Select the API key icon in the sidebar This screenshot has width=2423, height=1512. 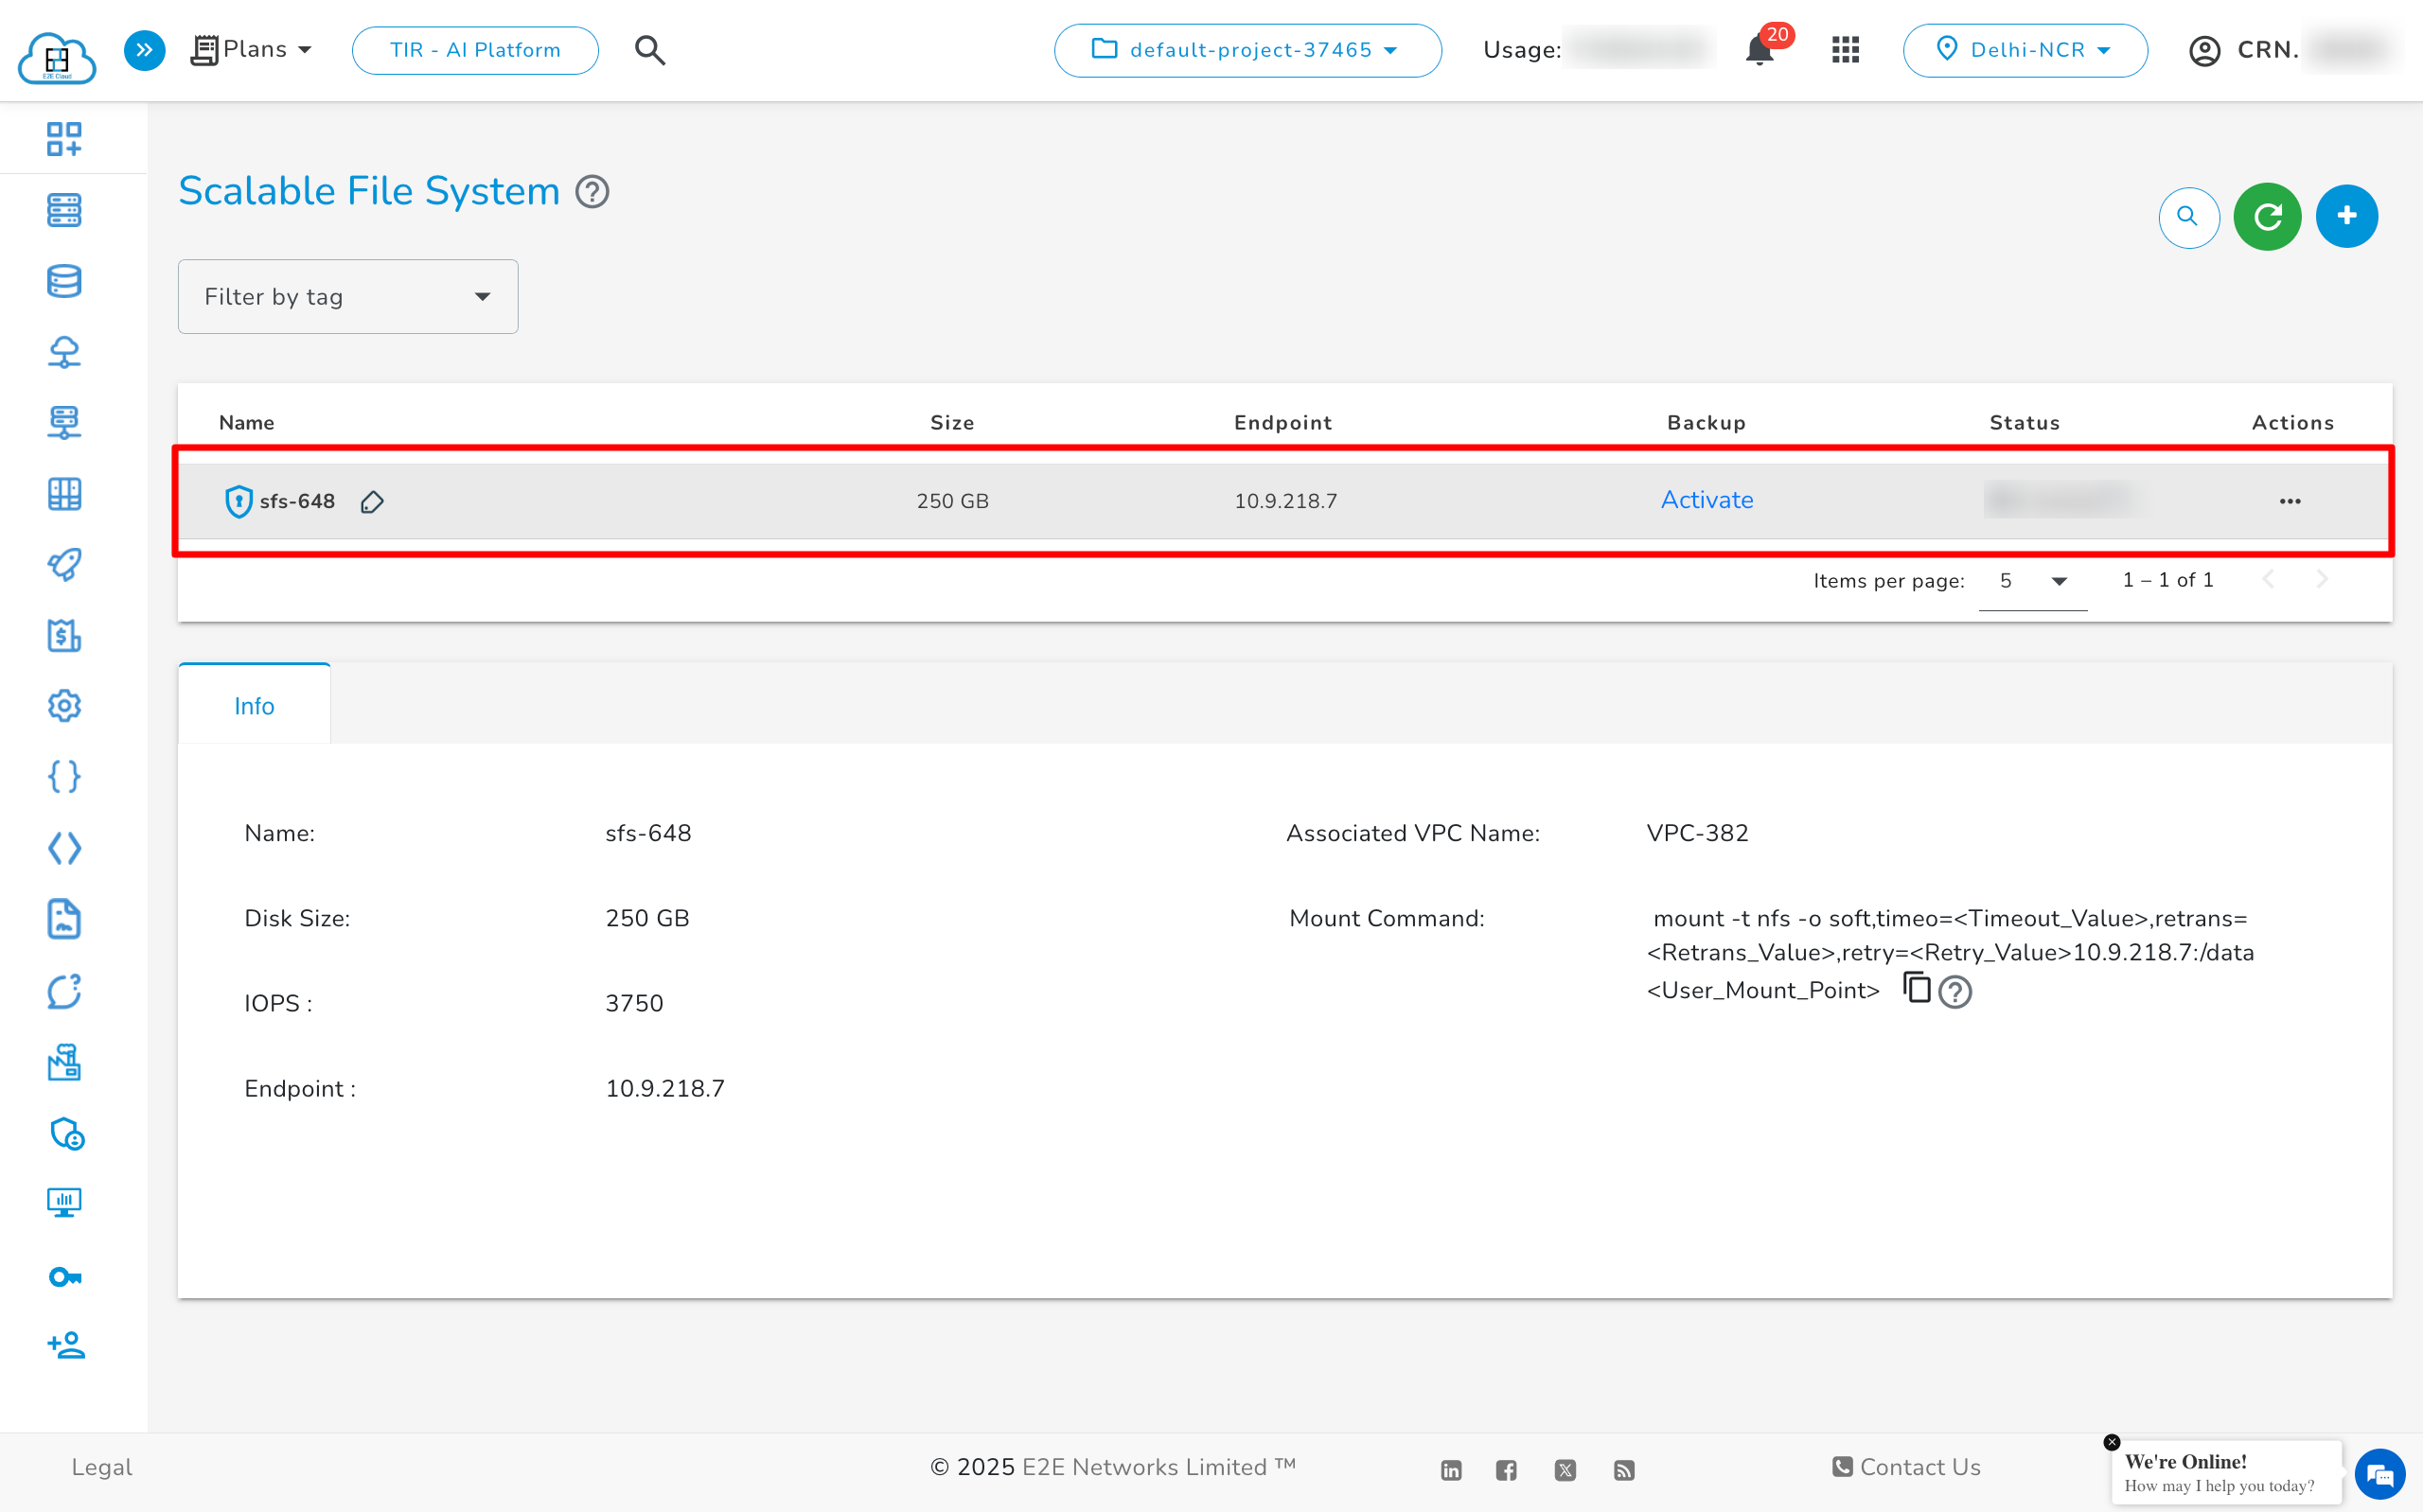63,1276
